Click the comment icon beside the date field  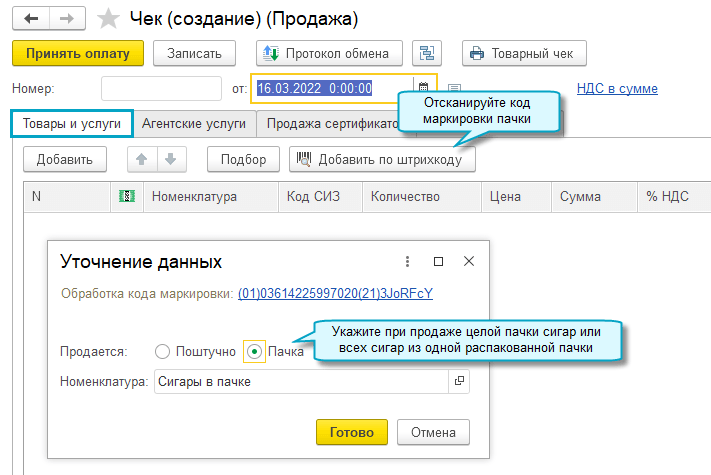click(x=454, y=88)
